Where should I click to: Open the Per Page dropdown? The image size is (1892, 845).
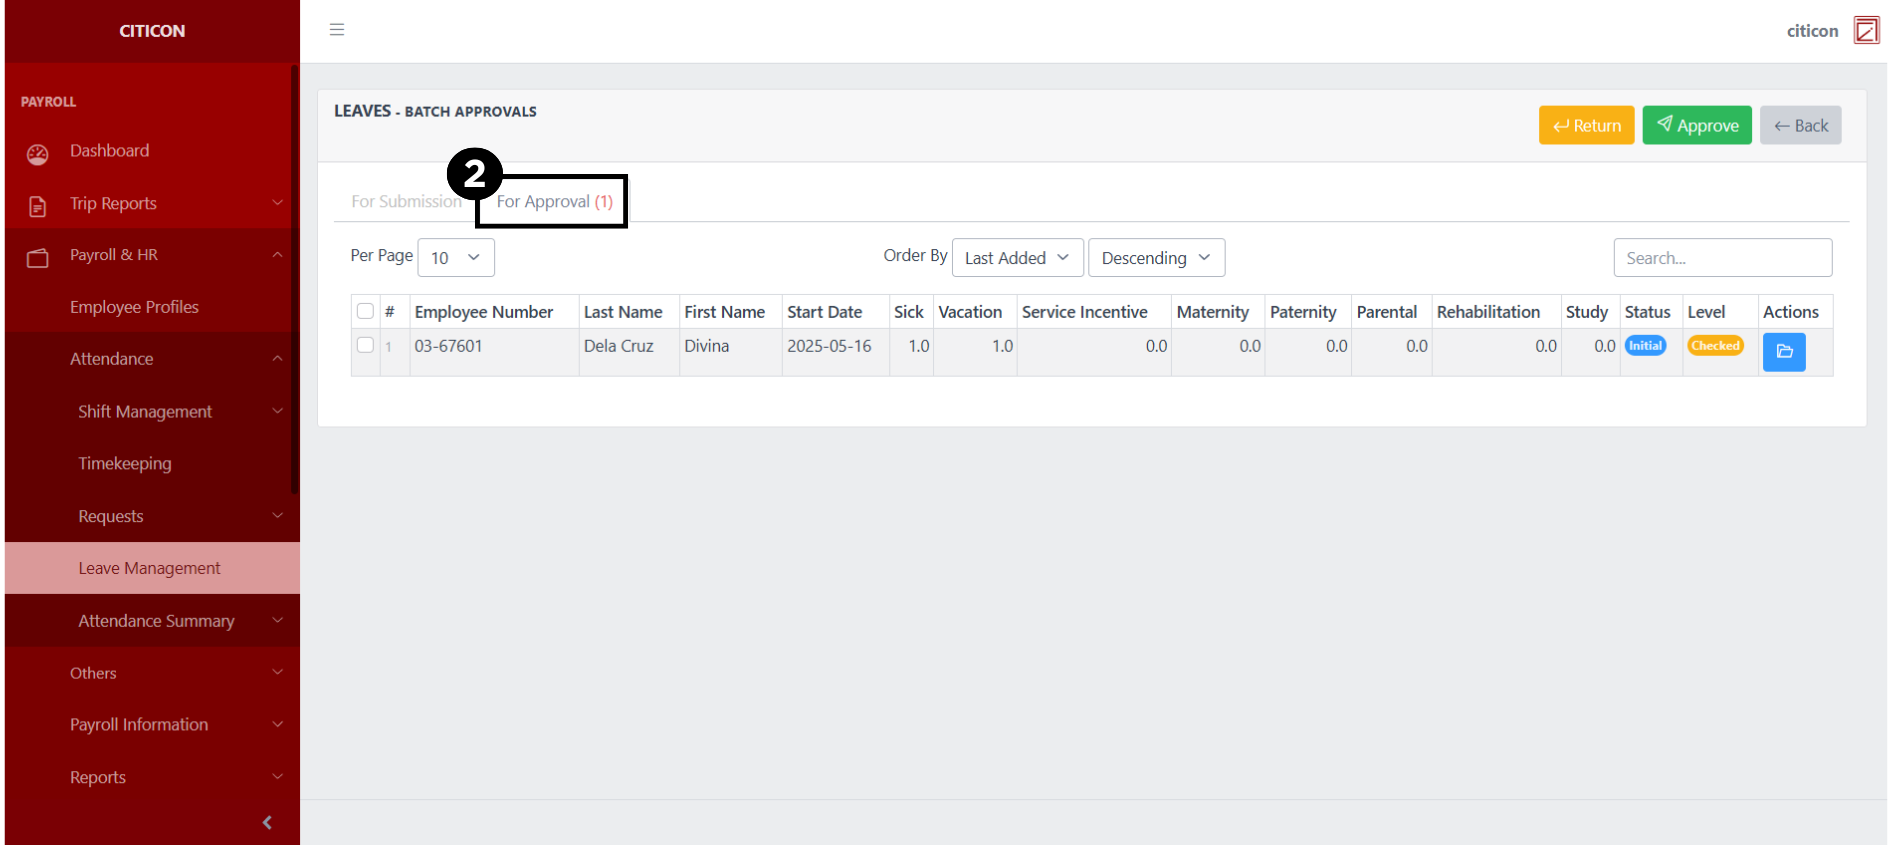pos(455,258)
